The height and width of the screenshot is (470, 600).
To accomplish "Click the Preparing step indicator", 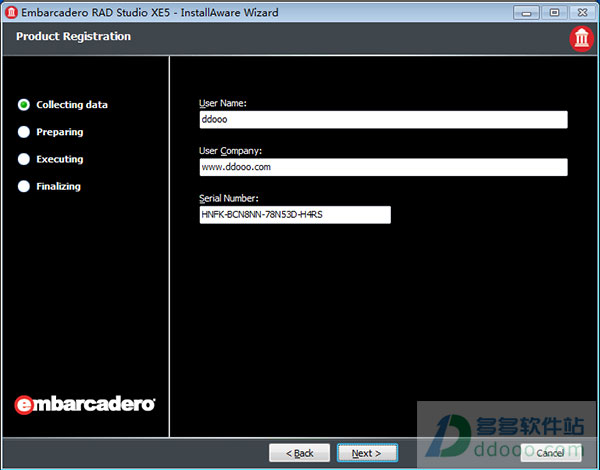I will coord(24,132).
